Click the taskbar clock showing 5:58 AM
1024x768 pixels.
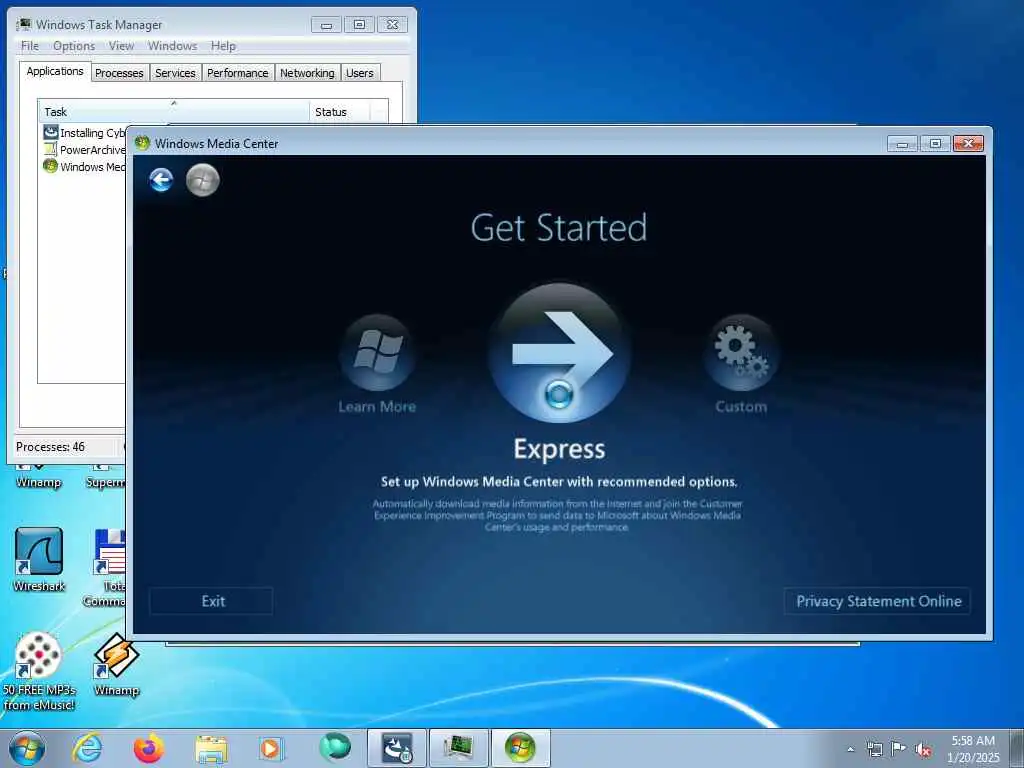973,748
